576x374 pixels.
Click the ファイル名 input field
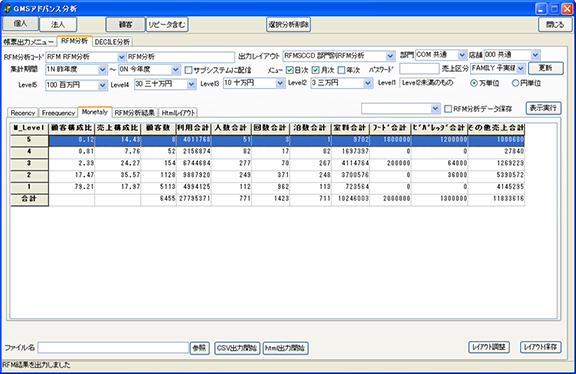click(113, 348)
